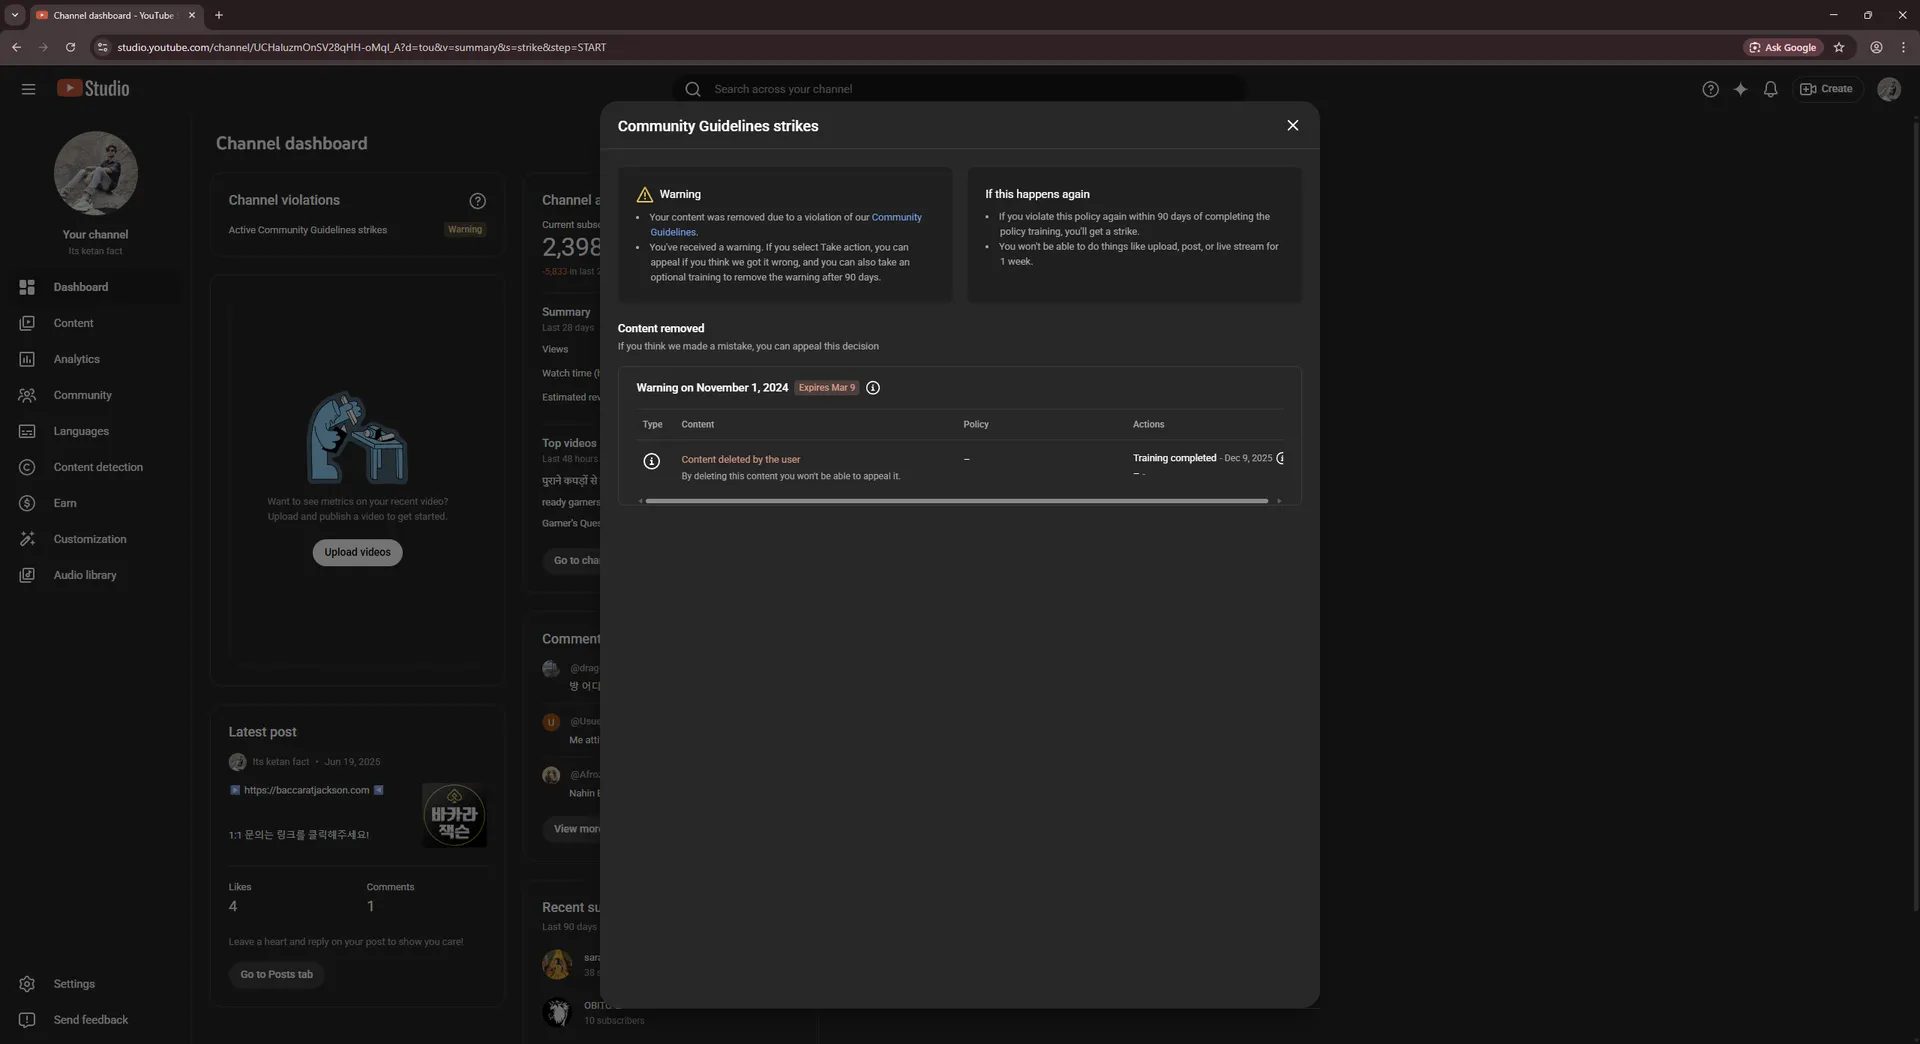The width and height of the screenshot is (1920, 1044).
Task: Click the type info icon in warning row
Action: tap(651, 461)
